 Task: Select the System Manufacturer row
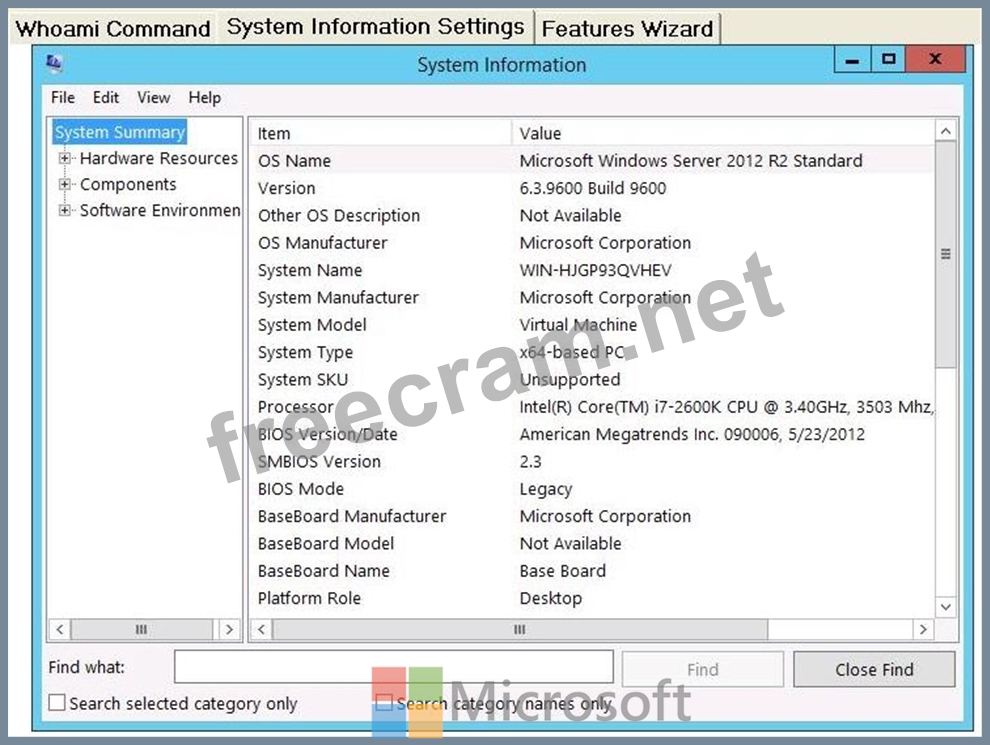point(592,297)
